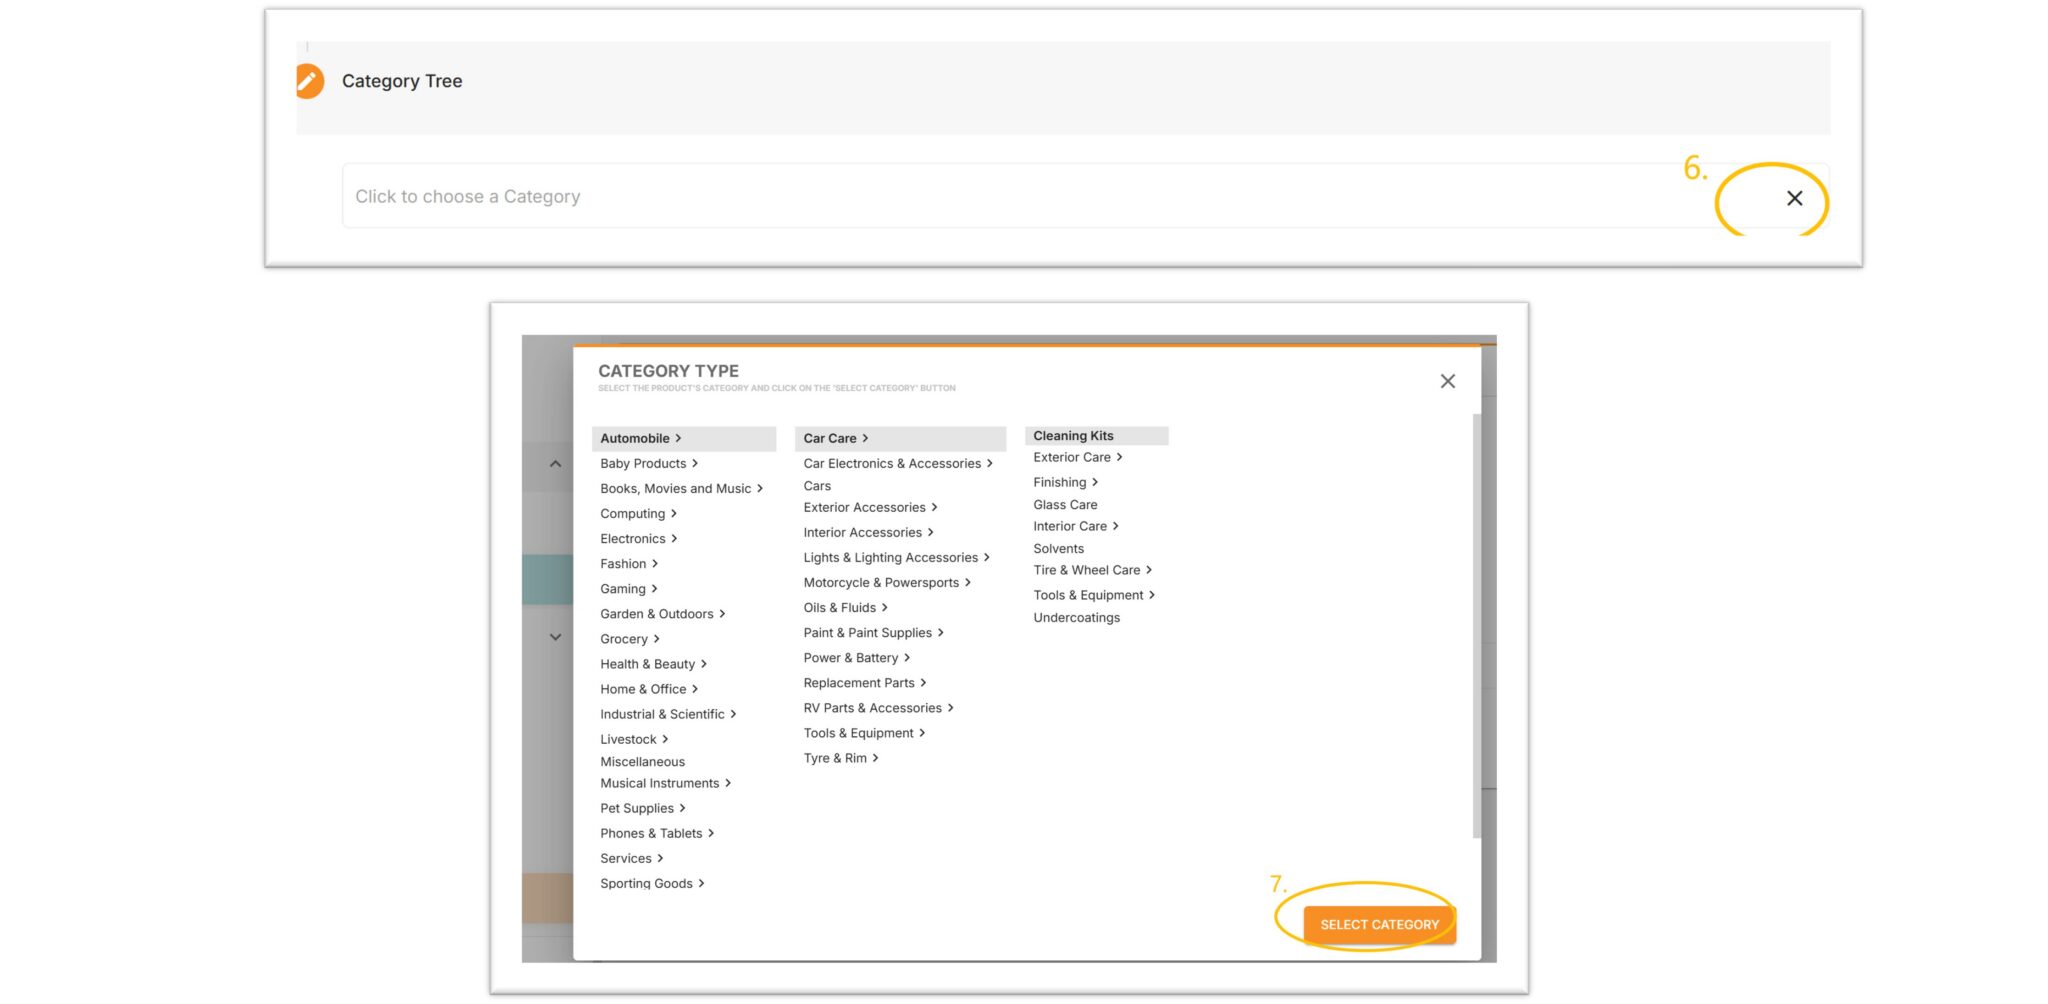The image size is (2048, 1004).
Task: Click the dialog vertical scrollbar
Action: 1476,626
